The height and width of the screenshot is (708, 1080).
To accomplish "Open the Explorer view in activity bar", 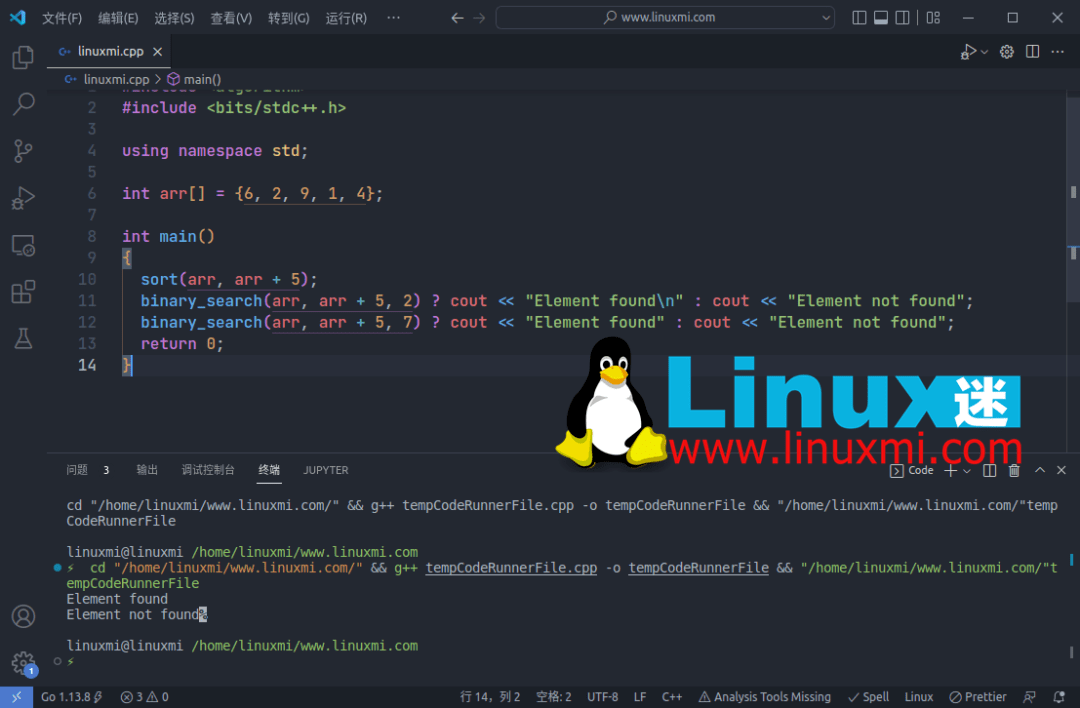I will coord(23,57).
